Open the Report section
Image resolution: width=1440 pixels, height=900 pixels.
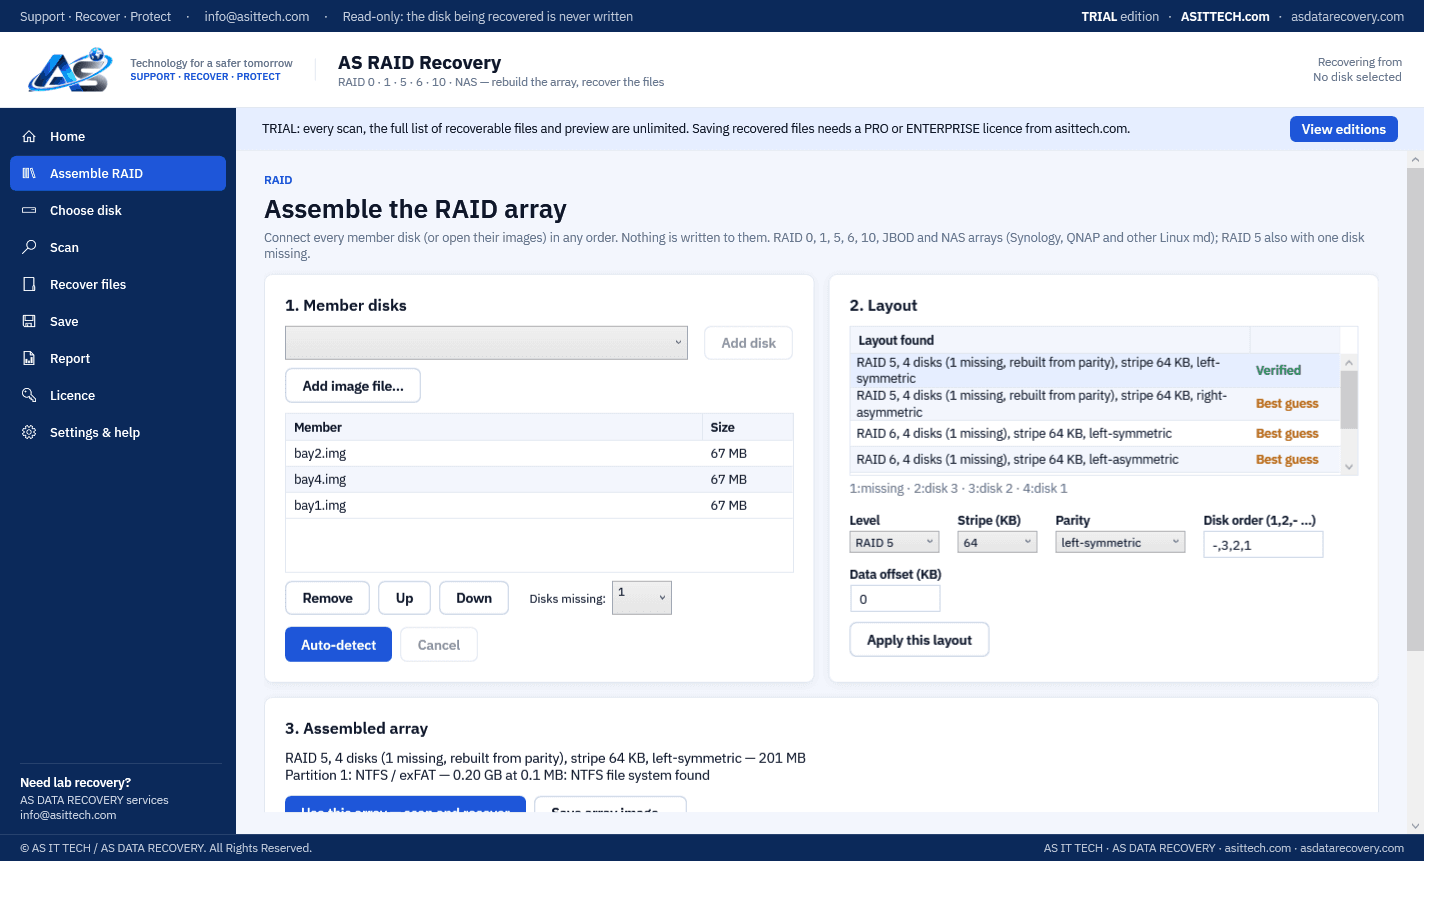tap(118, 358)
